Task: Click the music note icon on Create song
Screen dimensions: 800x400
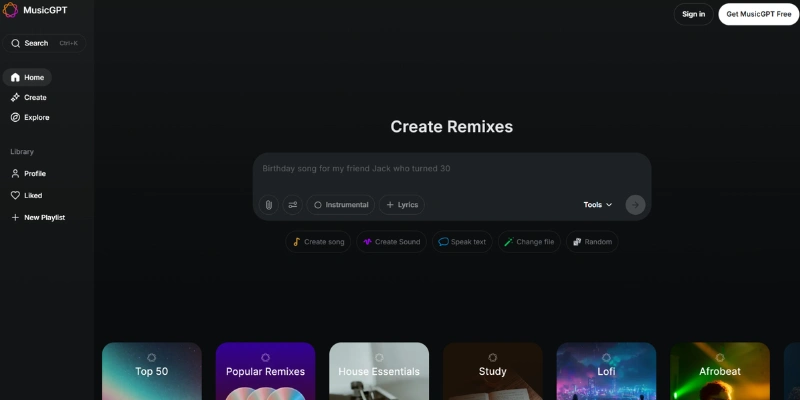Action: 296,242
